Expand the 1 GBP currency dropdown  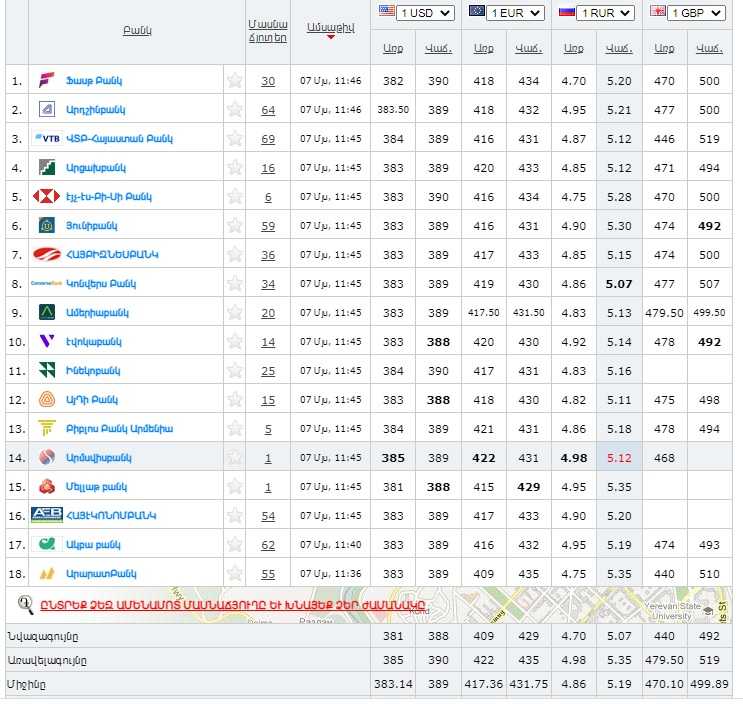point(696,13)
